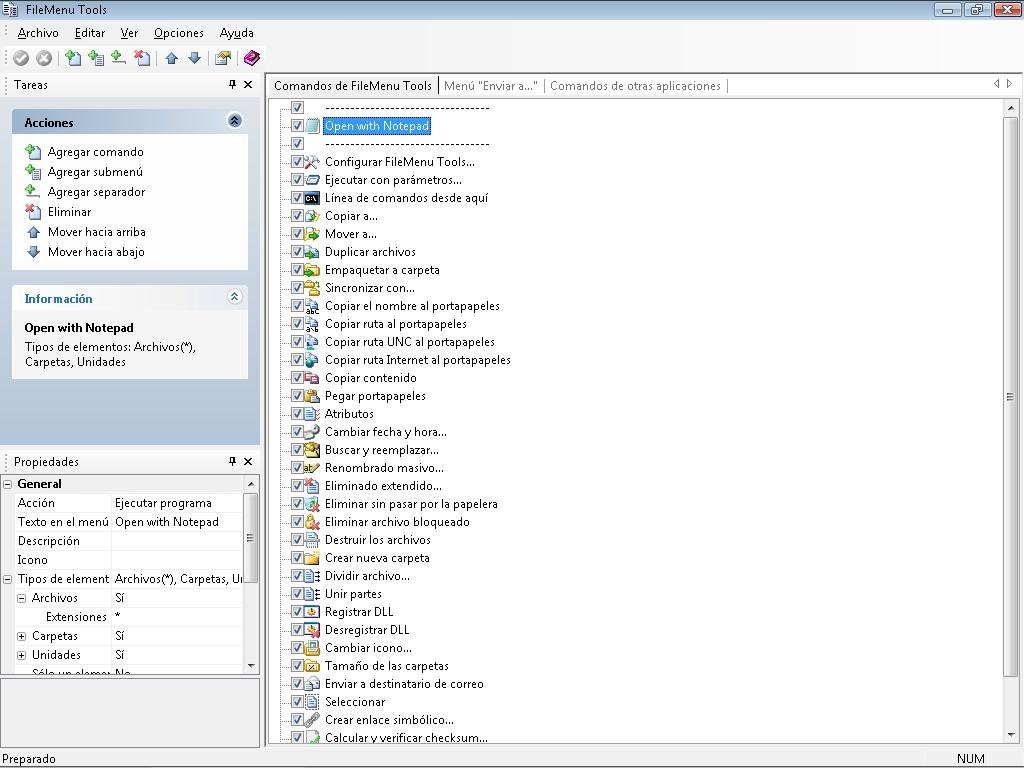This screenshot has width=1024, height=768.
Task: Switch to Comandos de otras aplicaciones tab
Action: click(635, 86)
